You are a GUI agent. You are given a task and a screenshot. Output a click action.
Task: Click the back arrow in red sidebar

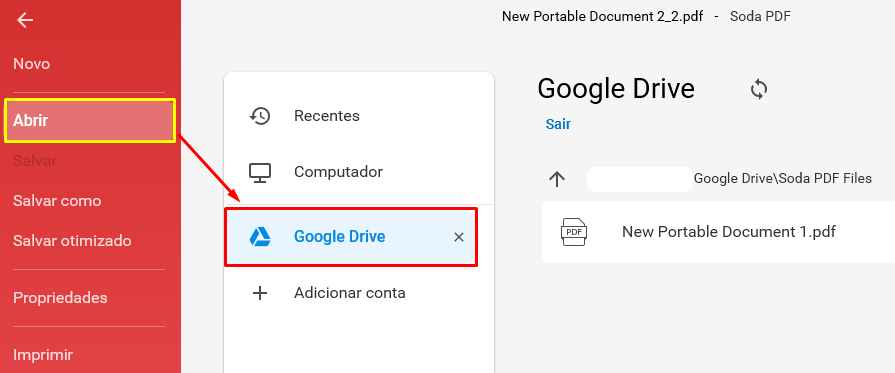[x=25, y=21]
